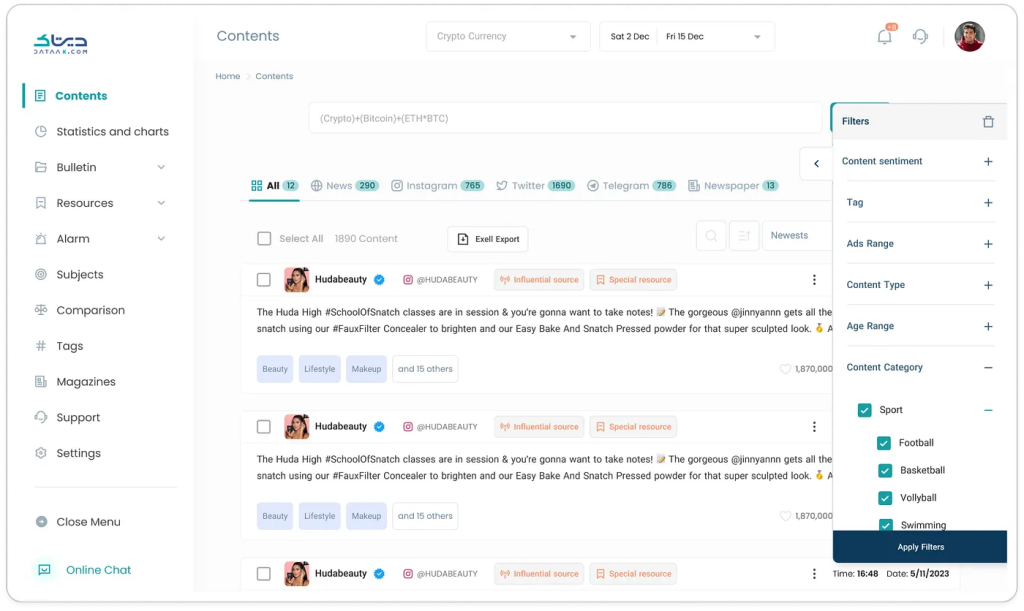Click the query search input field
Image resolution: width=1024 pixels, height=611 pixels.
tap(564, 118)
